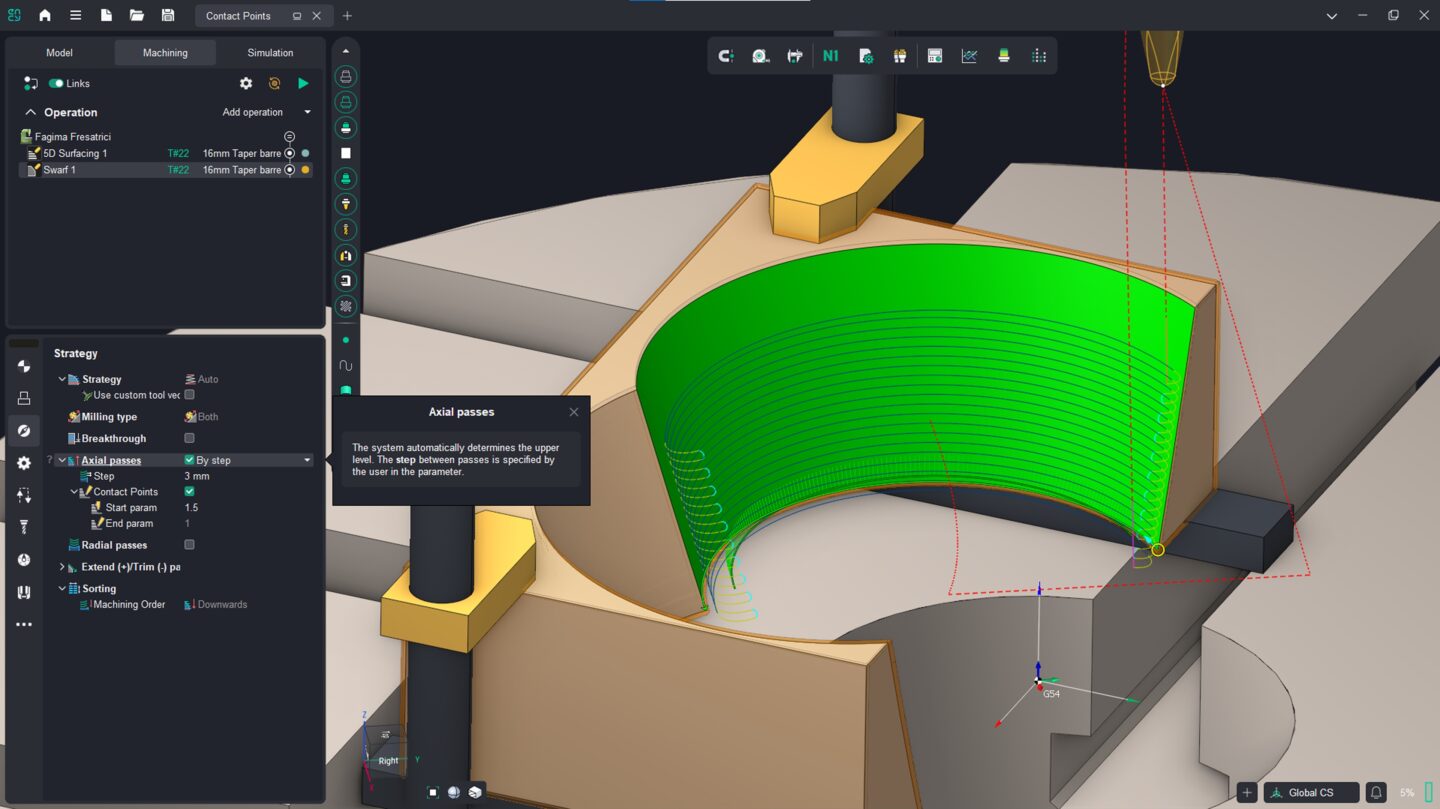This screenshot has width=1440, height=809.
Task: Enable the Breakthrough checkbox
Action: 189,438
